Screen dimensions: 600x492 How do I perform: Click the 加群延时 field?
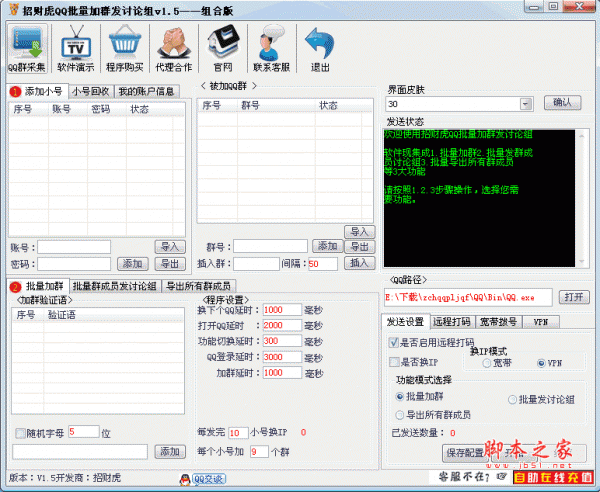(x=282, y=373)
